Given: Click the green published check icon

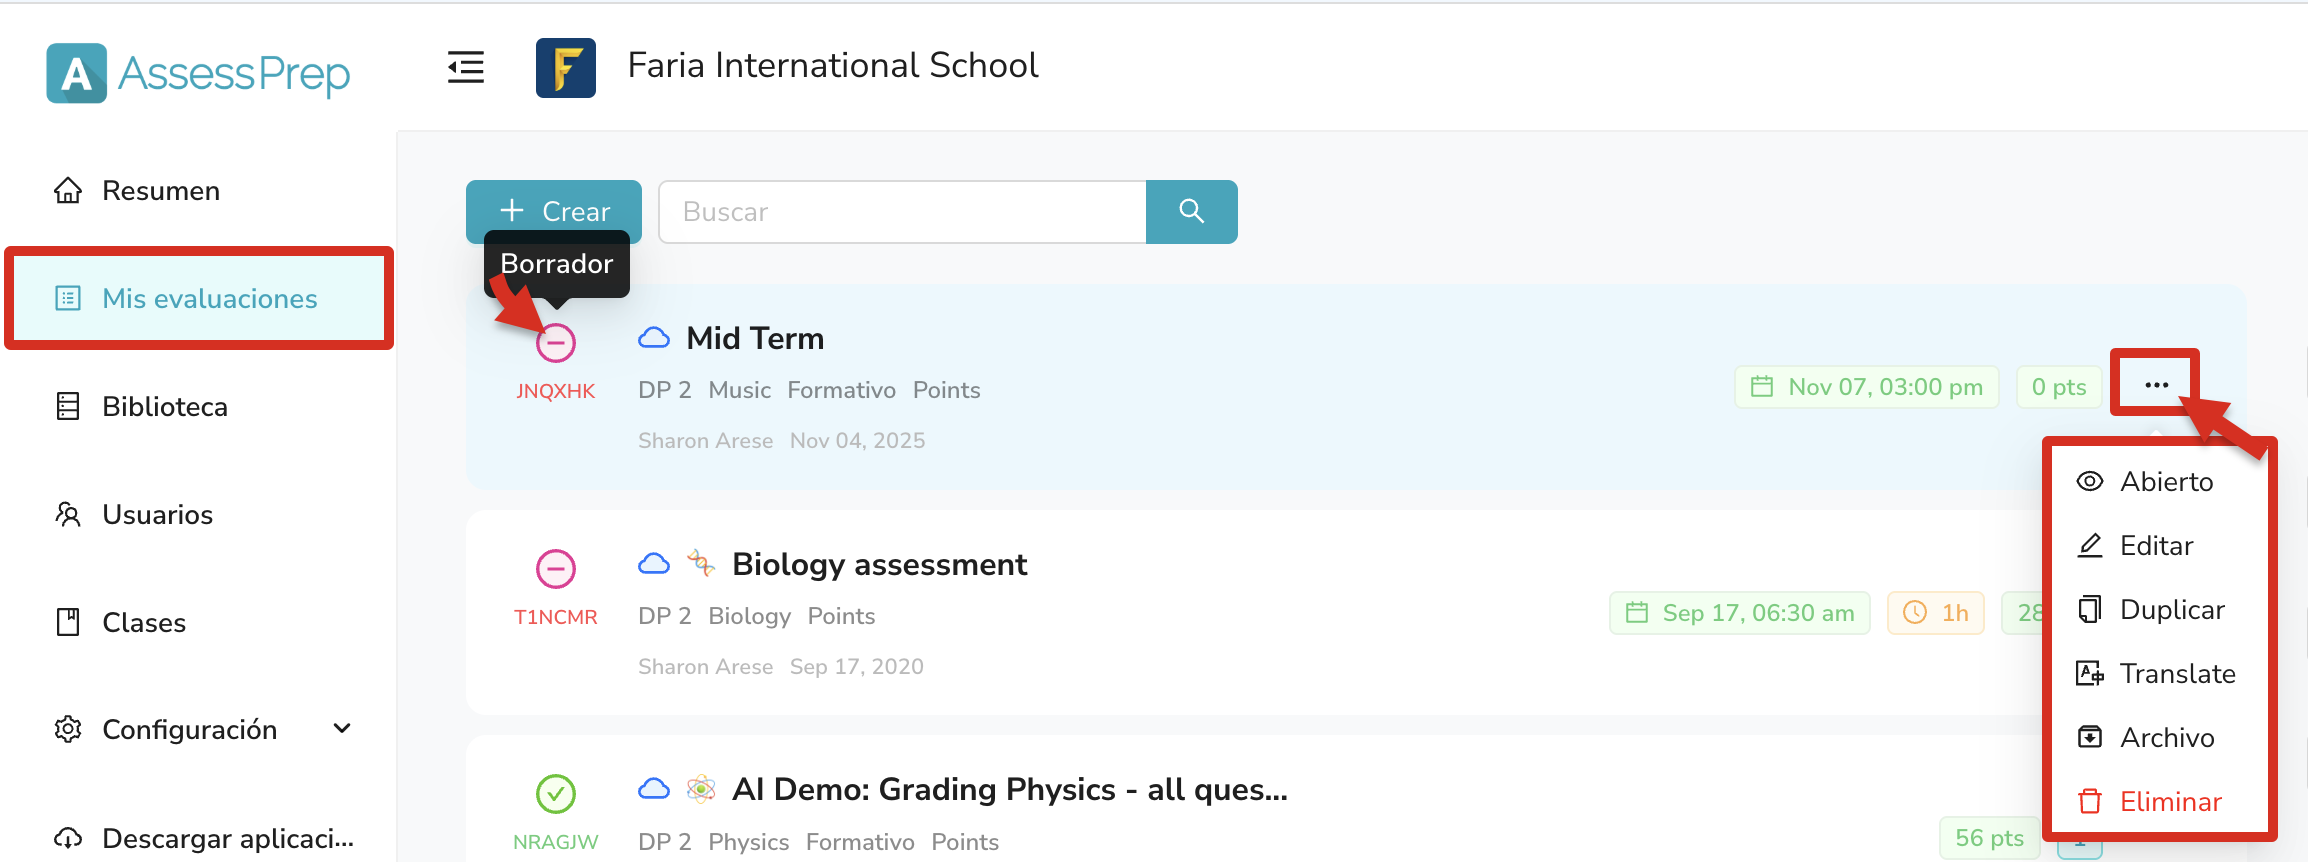Looking at the screenshot, I should (556, 794).
